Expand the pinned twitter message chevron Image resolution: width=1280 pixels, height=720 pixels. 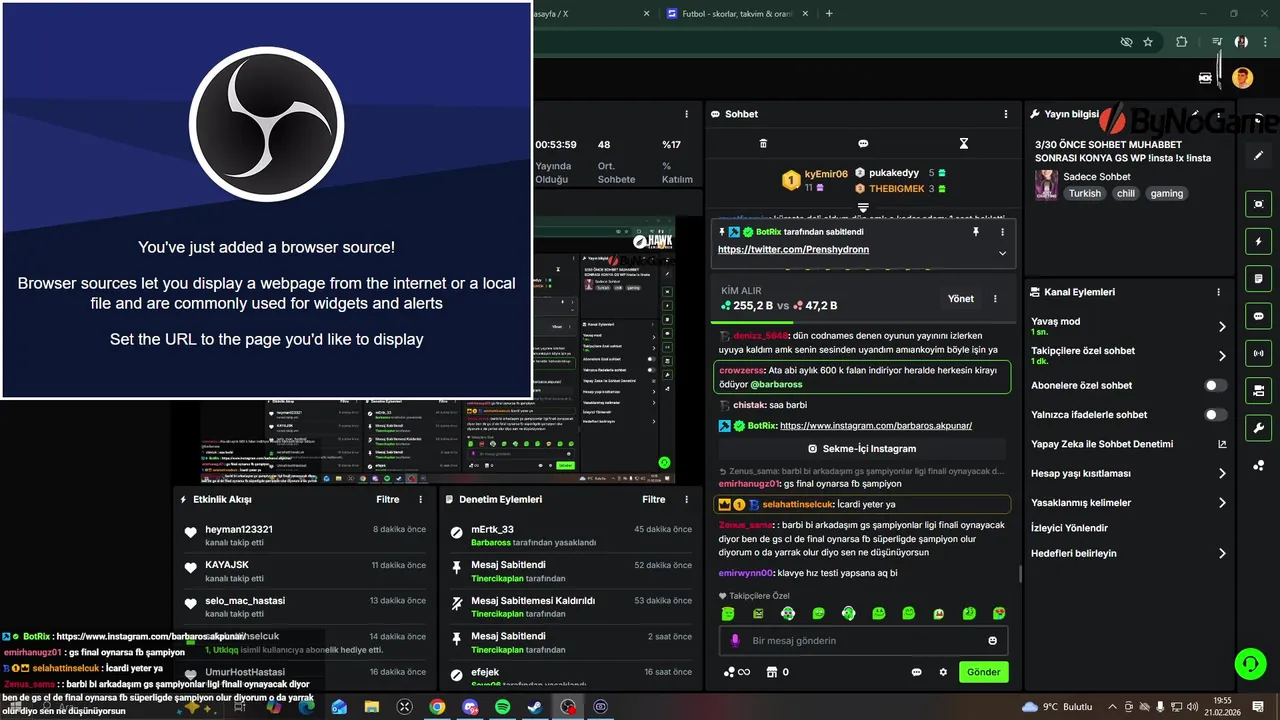[1003, 253]
